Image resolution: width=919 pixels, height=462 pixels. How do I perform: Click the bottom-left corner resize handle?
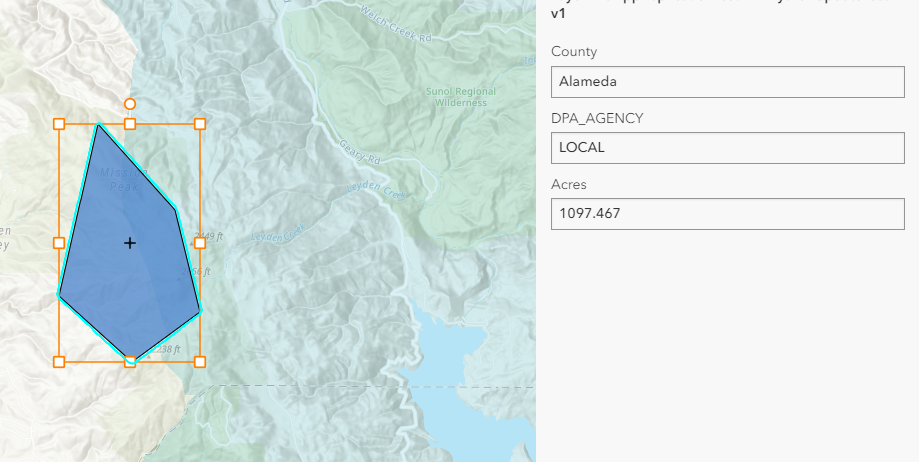(x=59, y=361)
